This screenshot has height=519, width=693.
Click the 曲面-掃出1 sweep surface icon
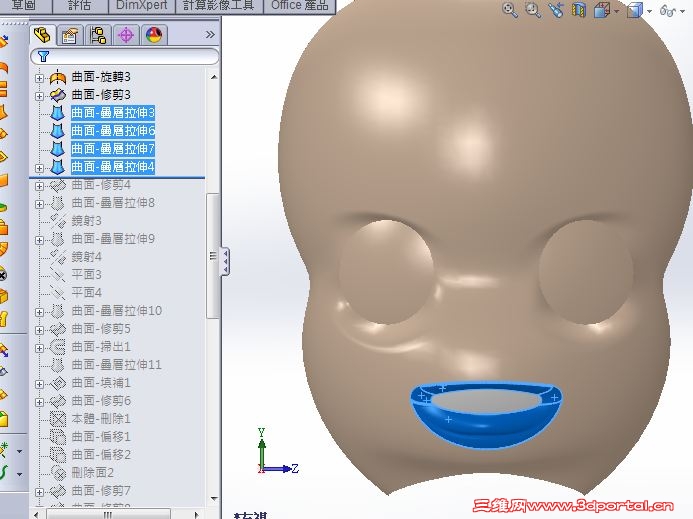point(58,347)
